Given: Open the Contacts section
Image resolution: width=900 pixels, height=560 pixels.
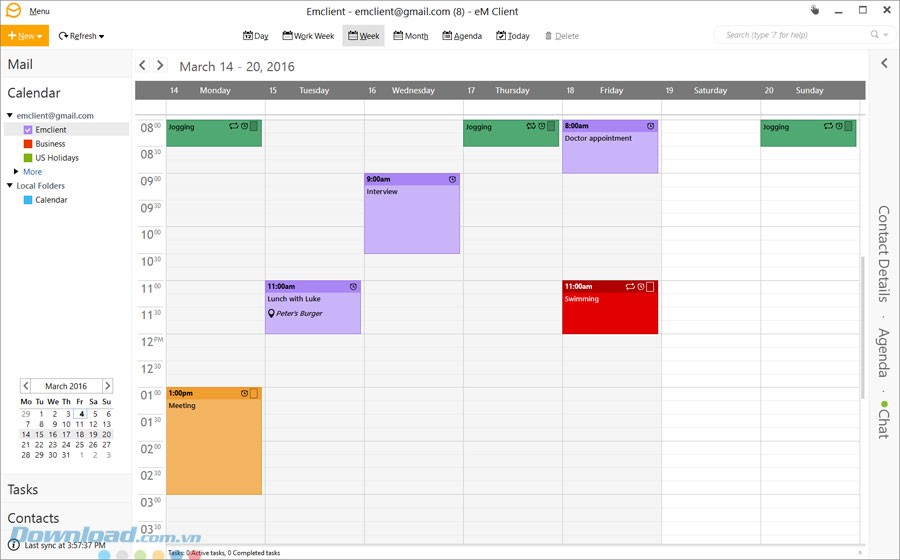Looking at the screenshot, I should (33, 518).
